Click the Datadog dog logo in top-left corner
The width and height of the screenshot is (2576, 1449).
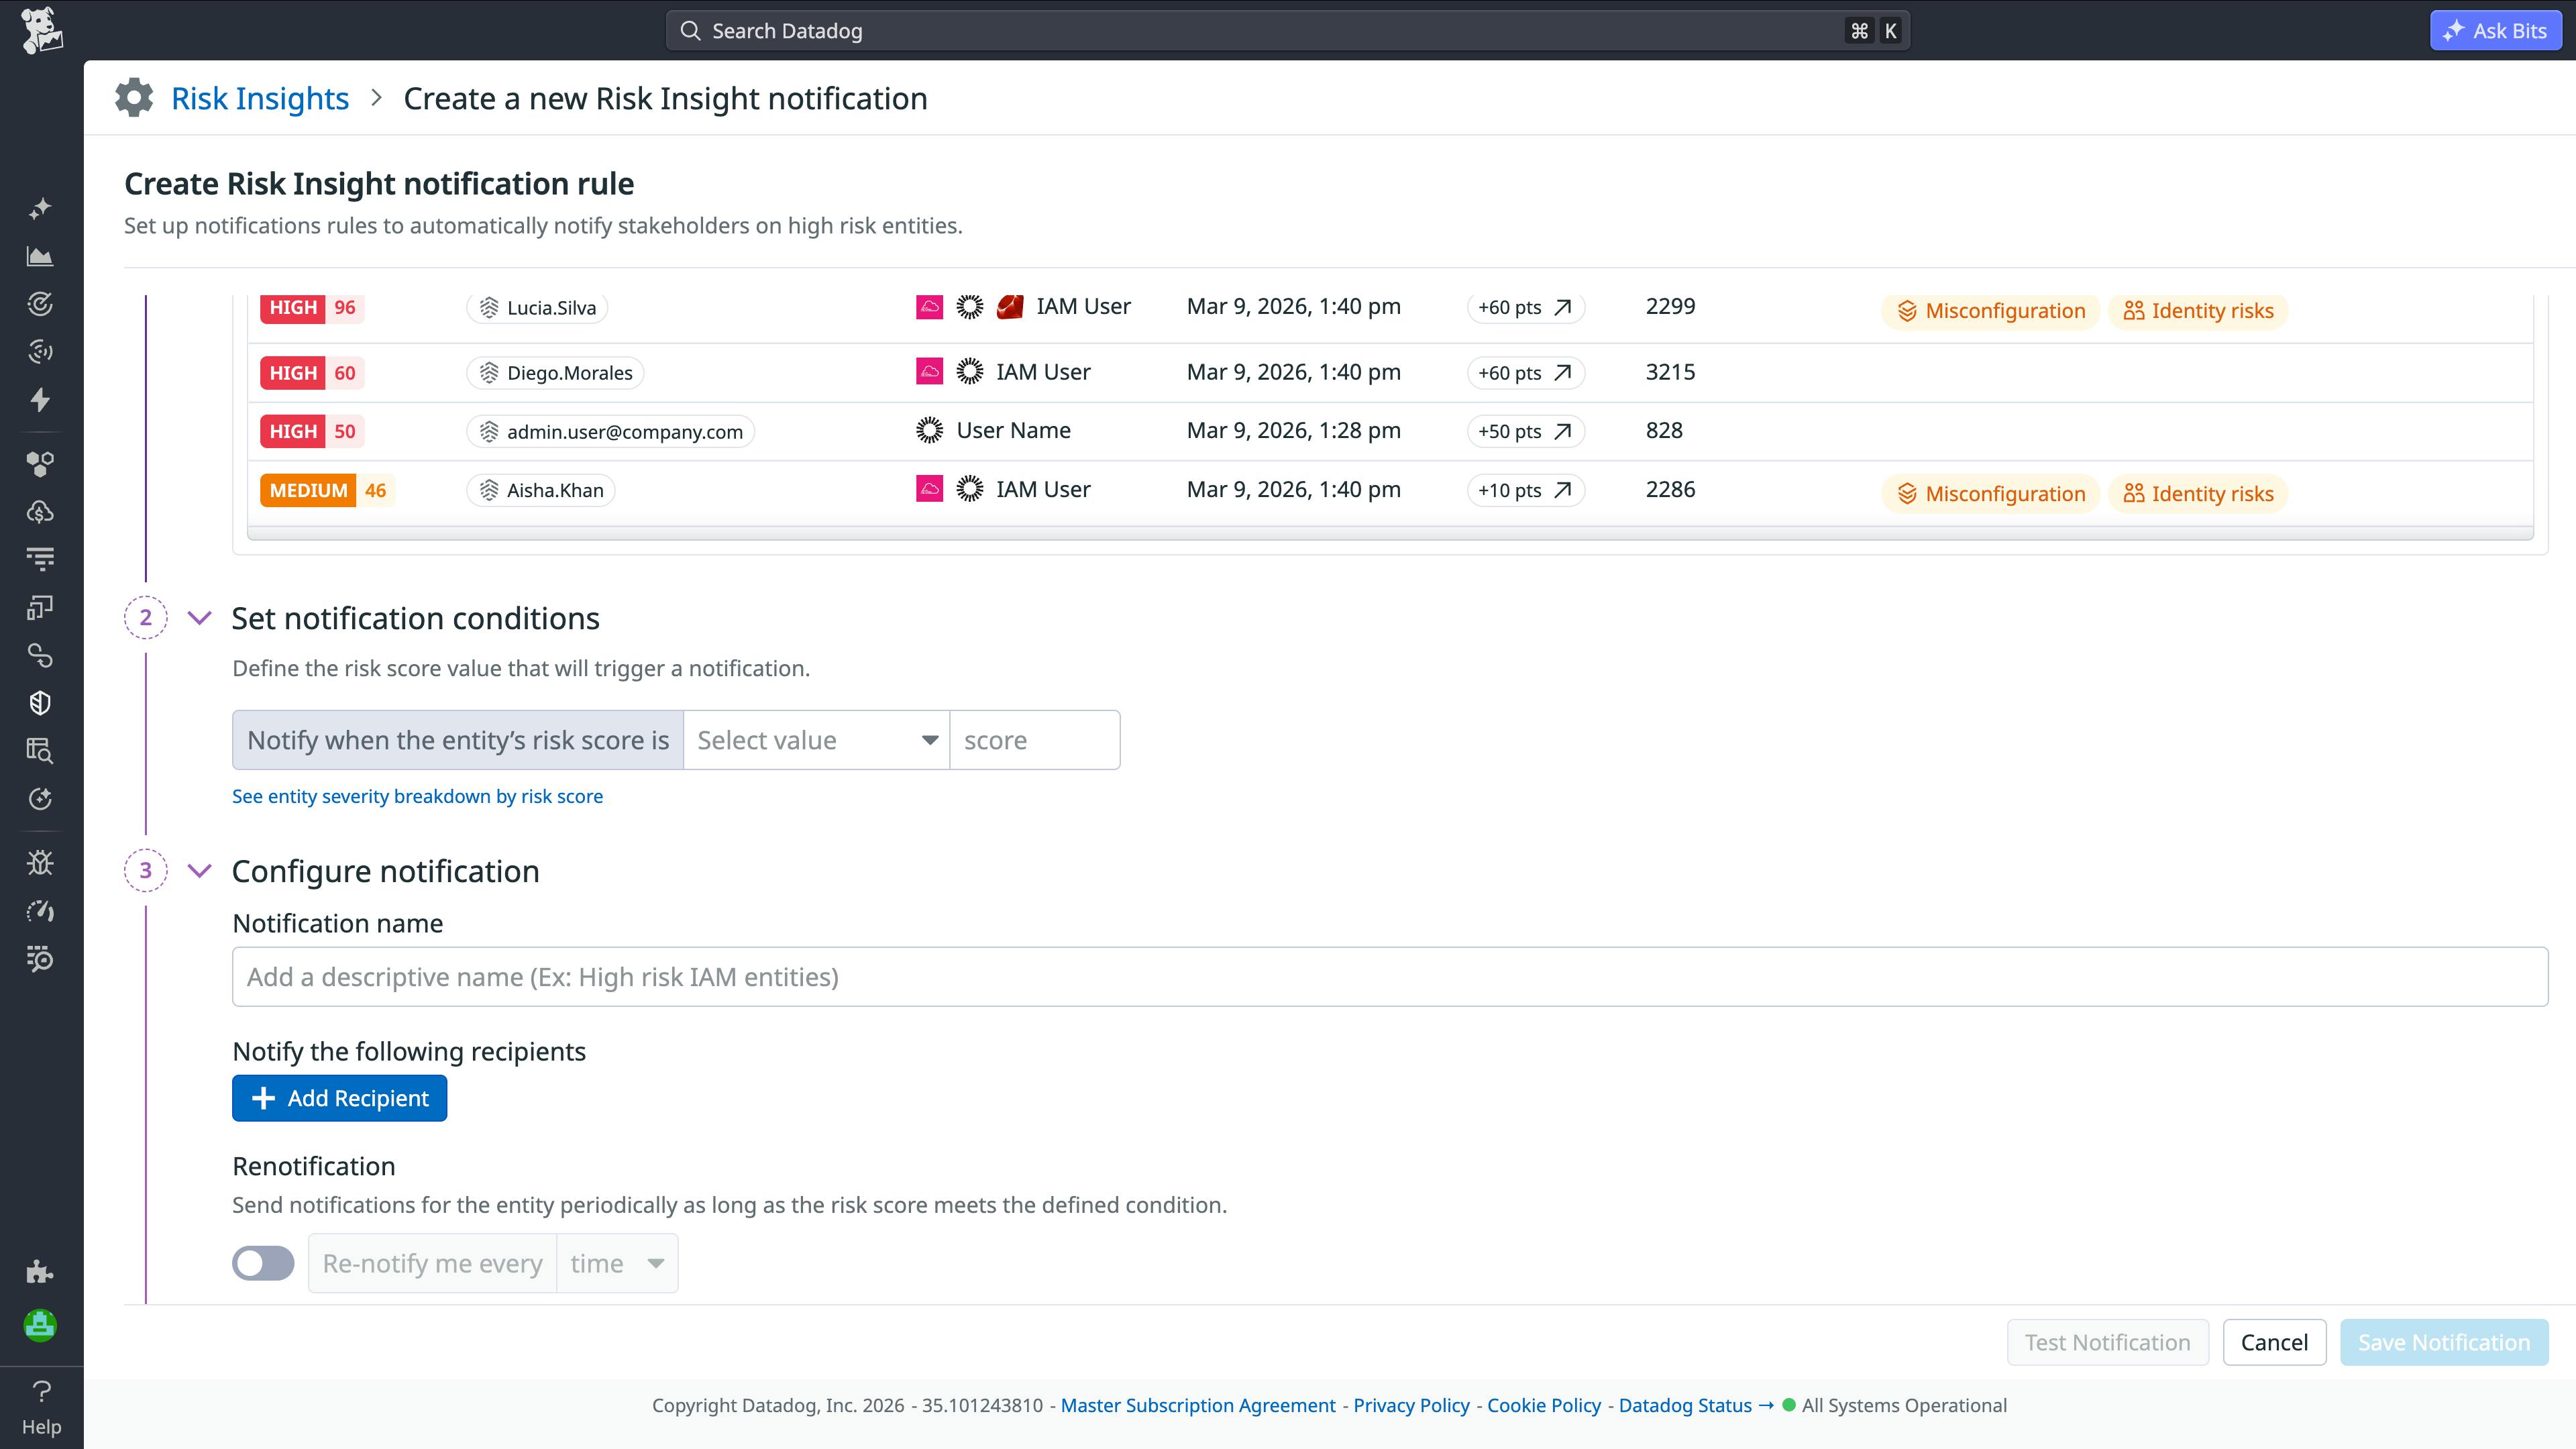coord(40,30)
